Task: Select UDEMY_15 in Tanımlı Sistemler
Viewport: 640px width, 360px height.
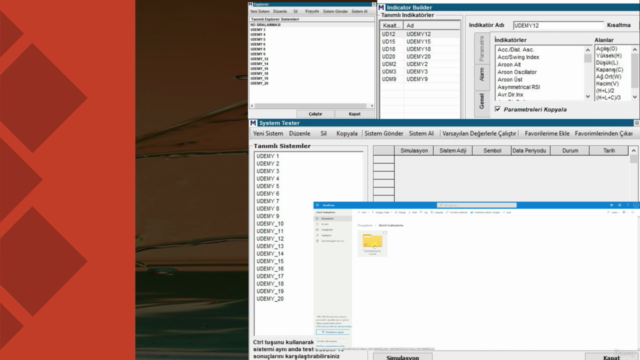Action: tap(270, 261)
